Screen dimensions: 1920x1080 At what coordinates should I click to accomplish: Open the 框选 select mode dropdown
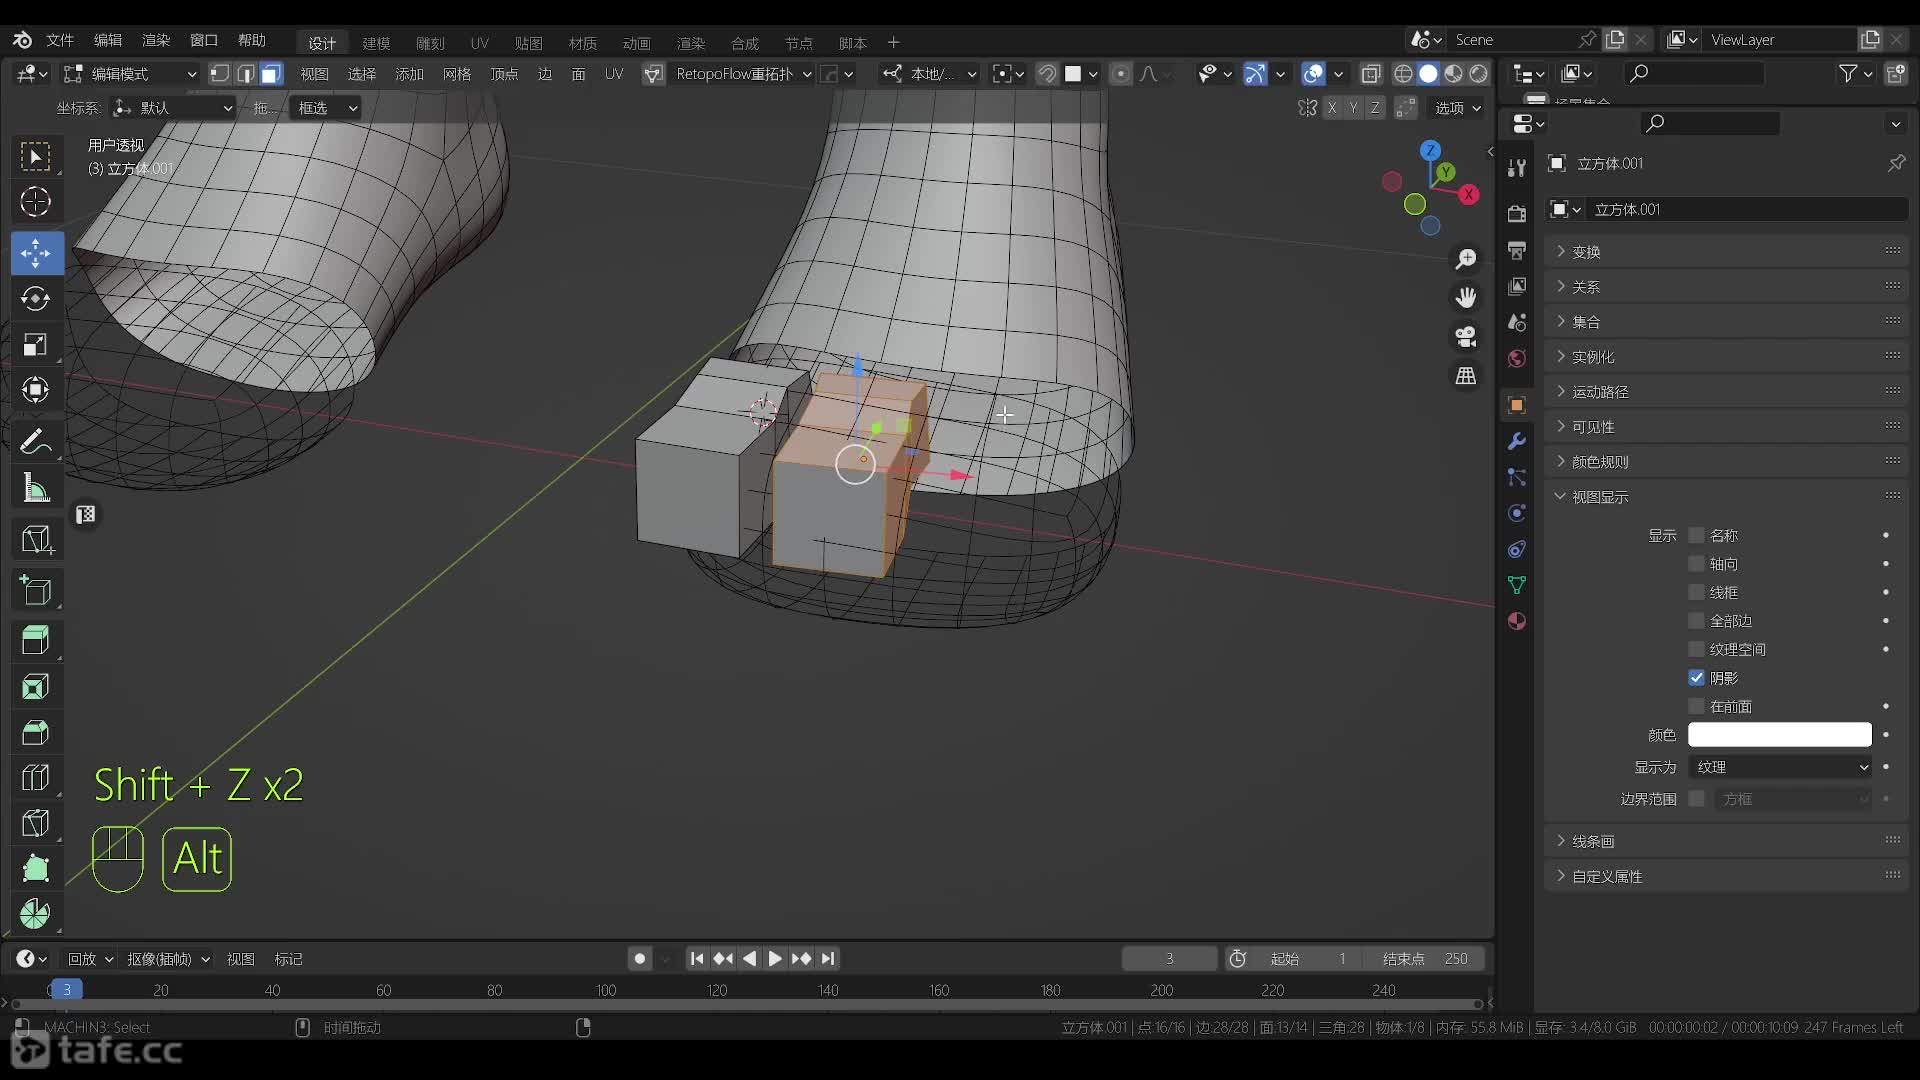tap(325, 108)
